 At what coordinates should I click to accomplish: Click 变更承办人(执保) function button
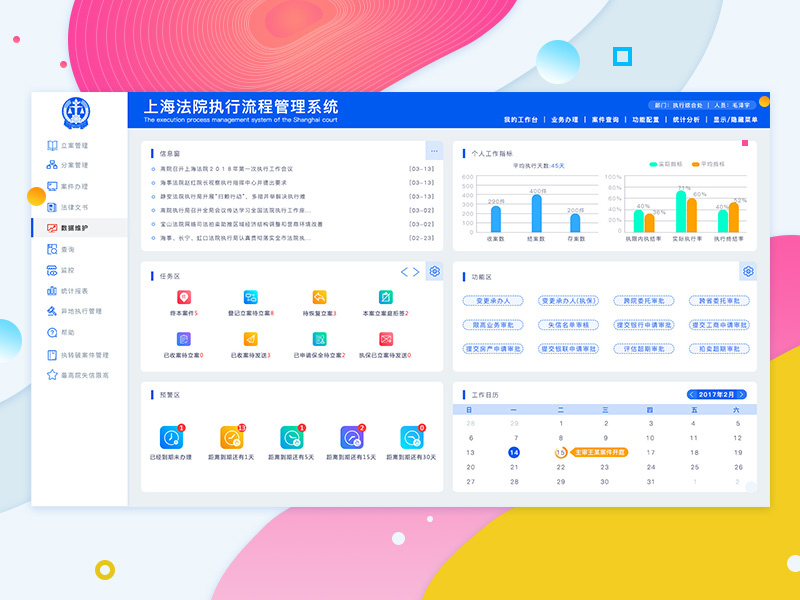click(x=568, y=301)
